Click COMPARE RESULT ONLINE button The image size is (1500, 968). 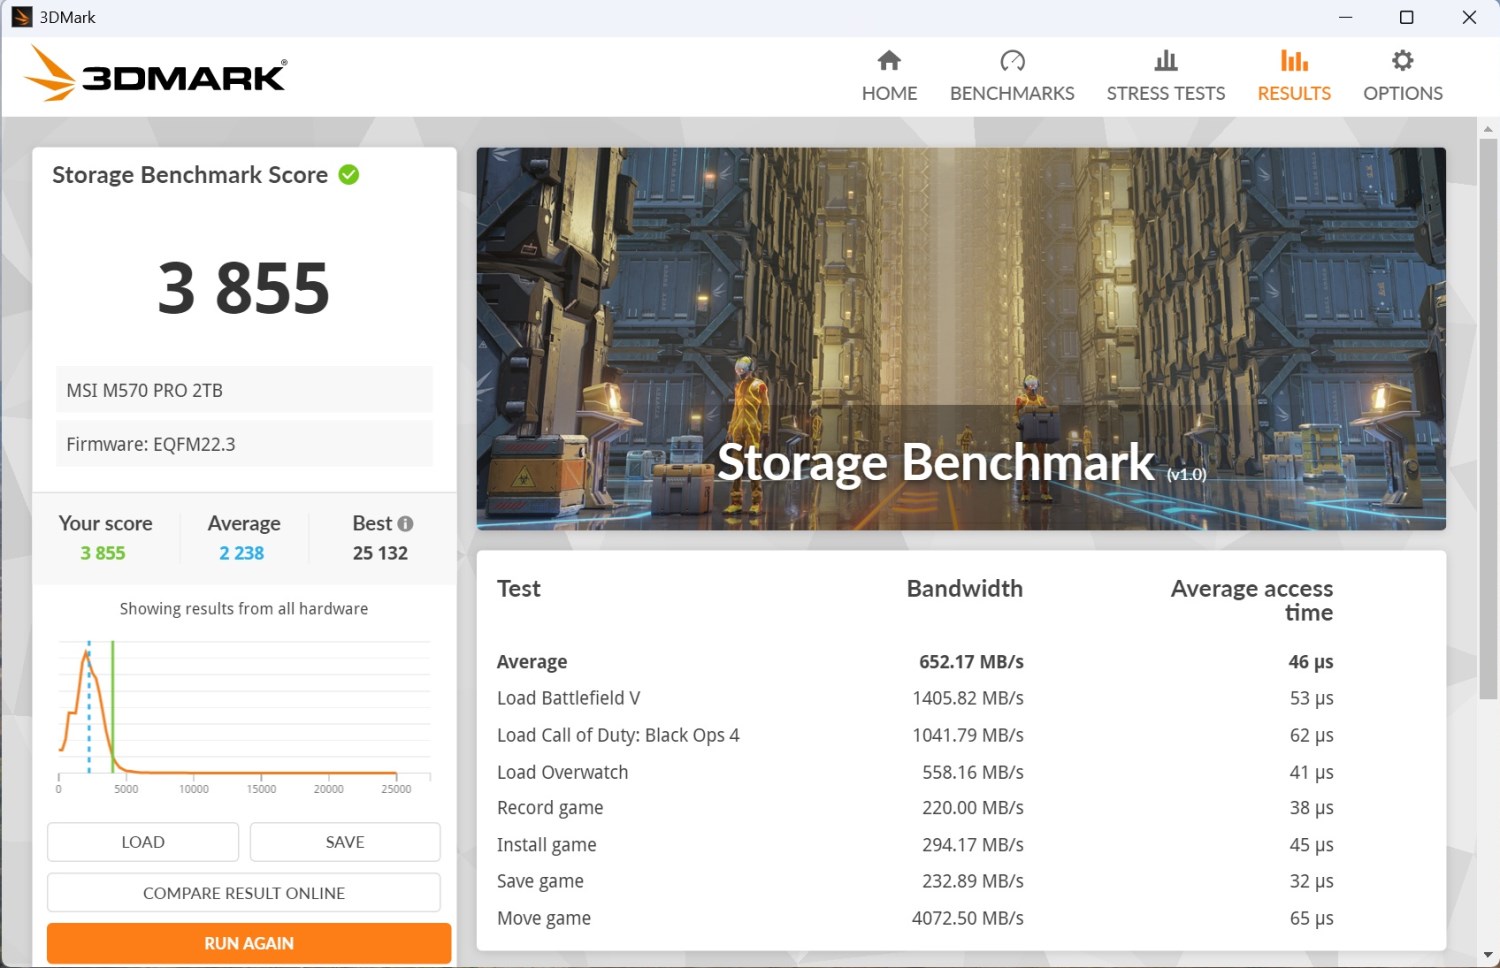(x=244, y=893)
